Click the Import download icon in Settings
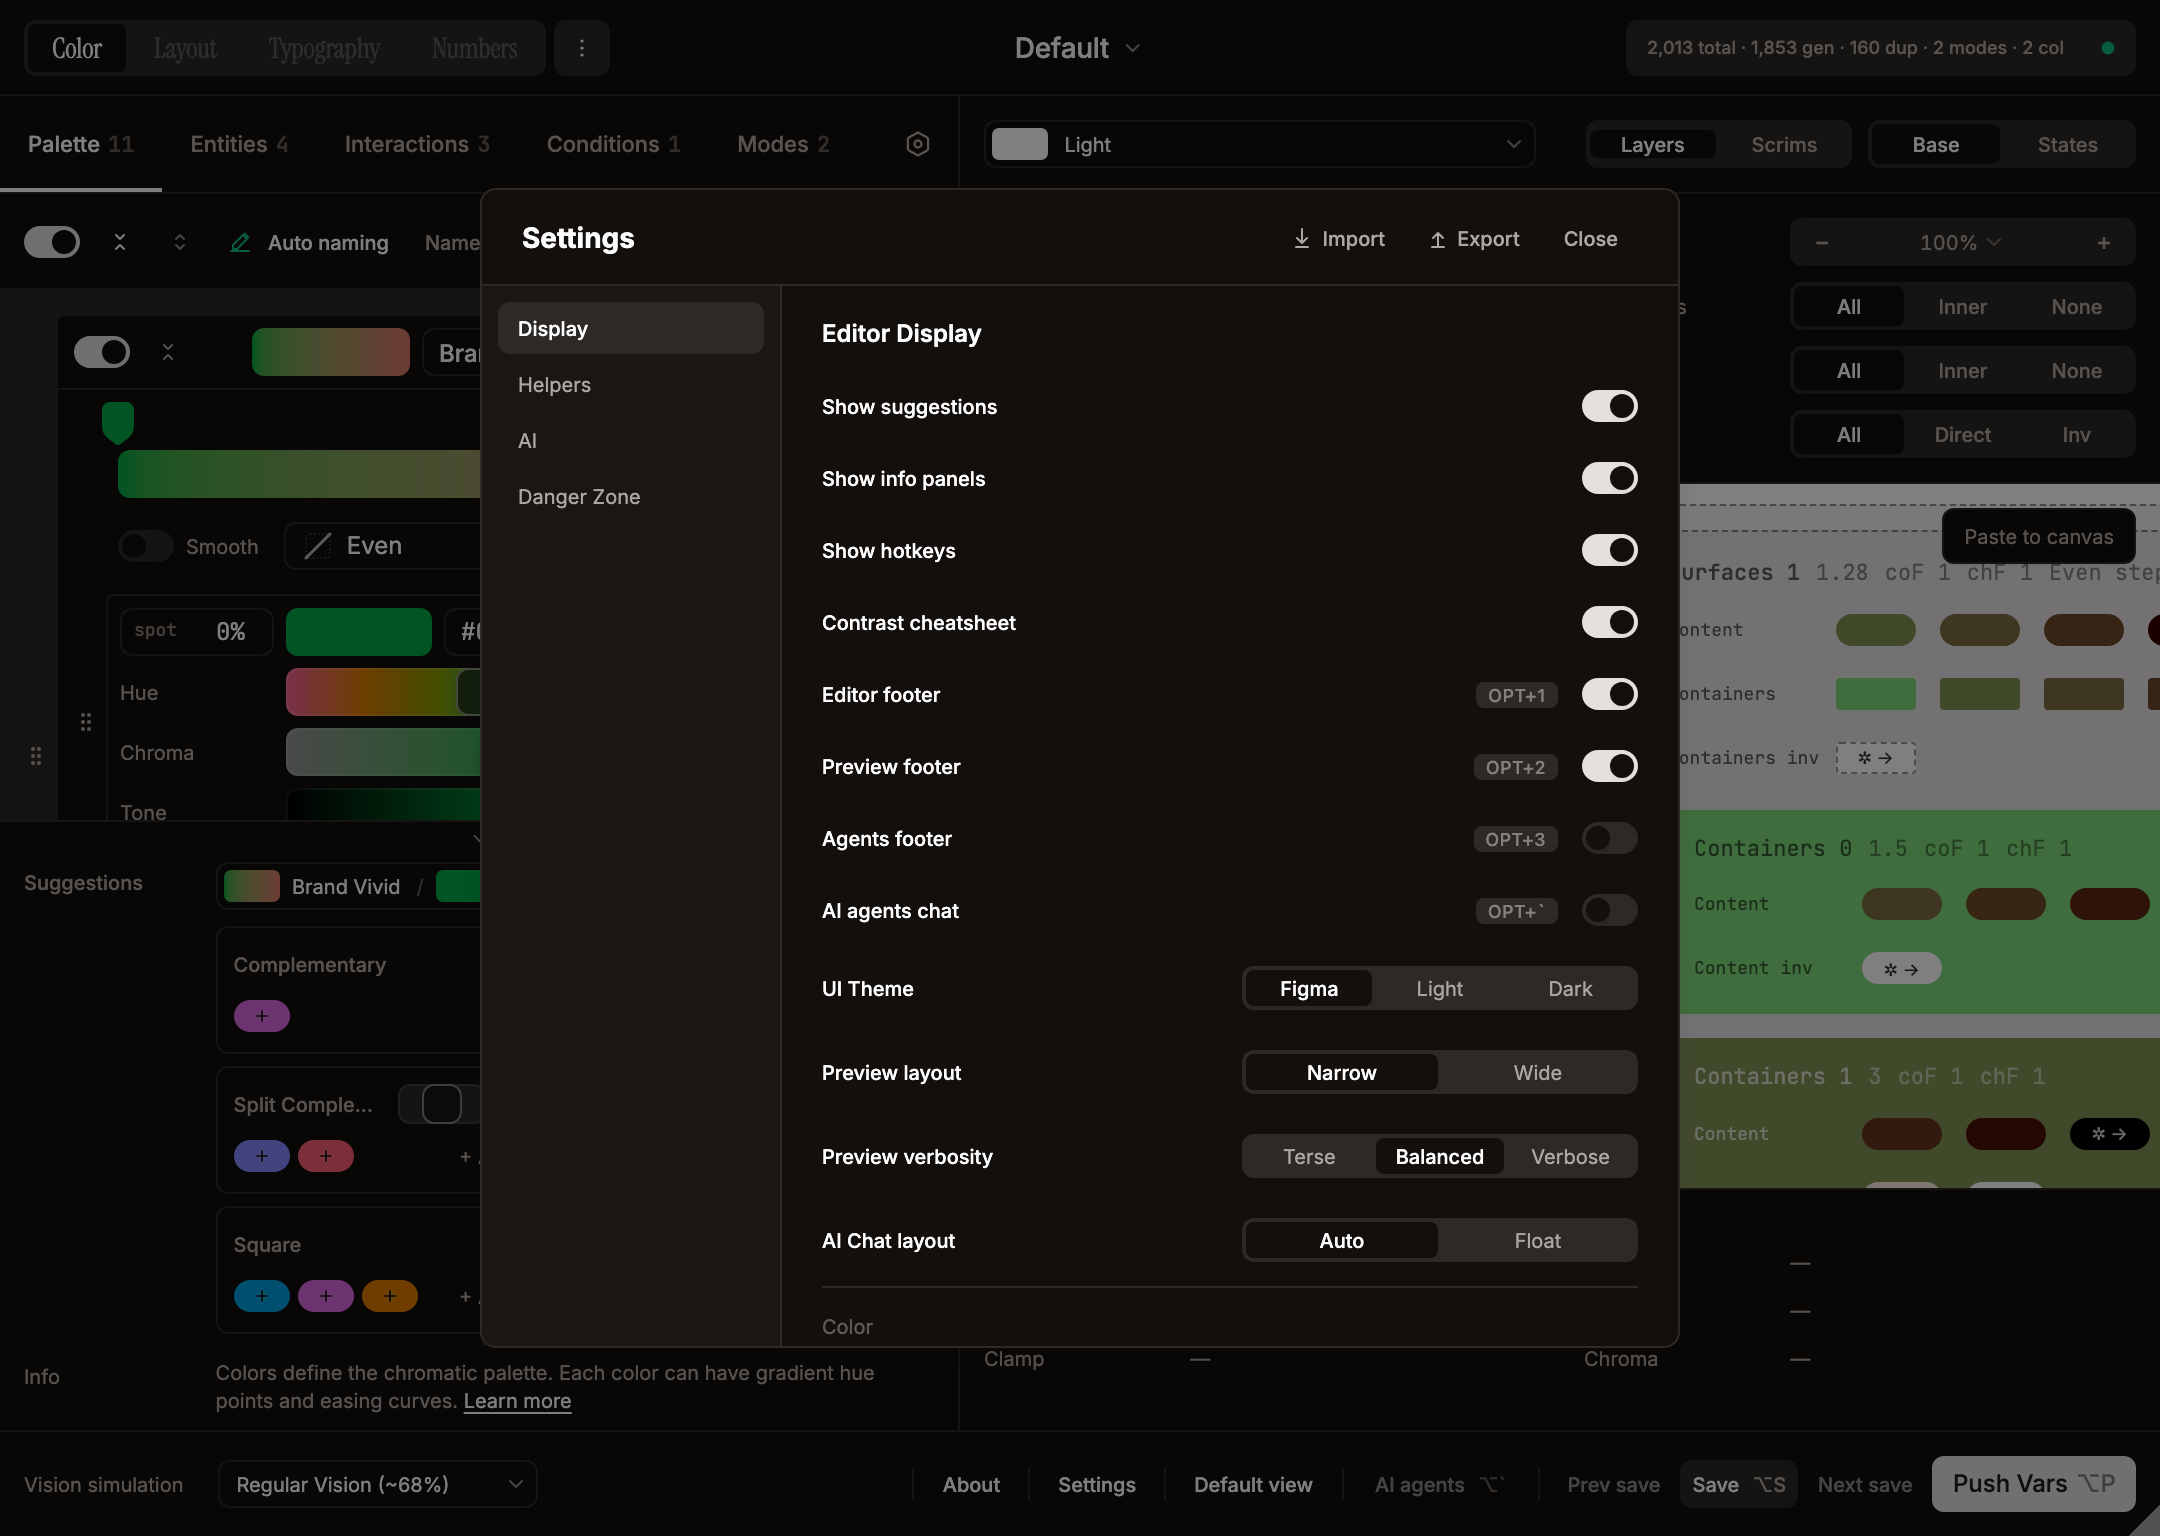This screenshot has height=1536, width=2160. tap(1301, 239)
